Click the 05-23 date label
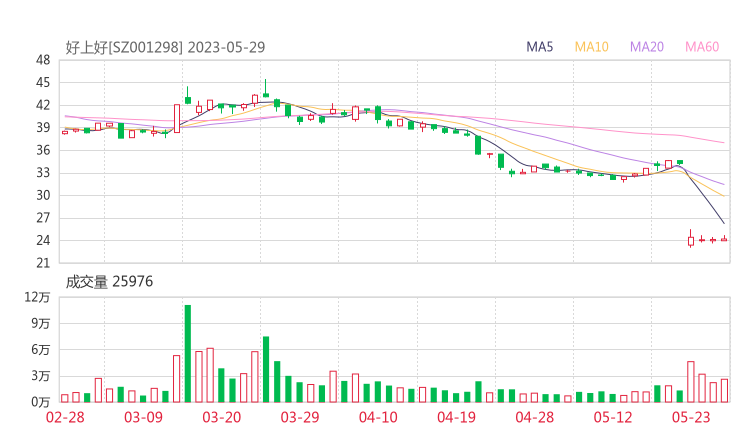740x440 pixels. click(691, 417)
